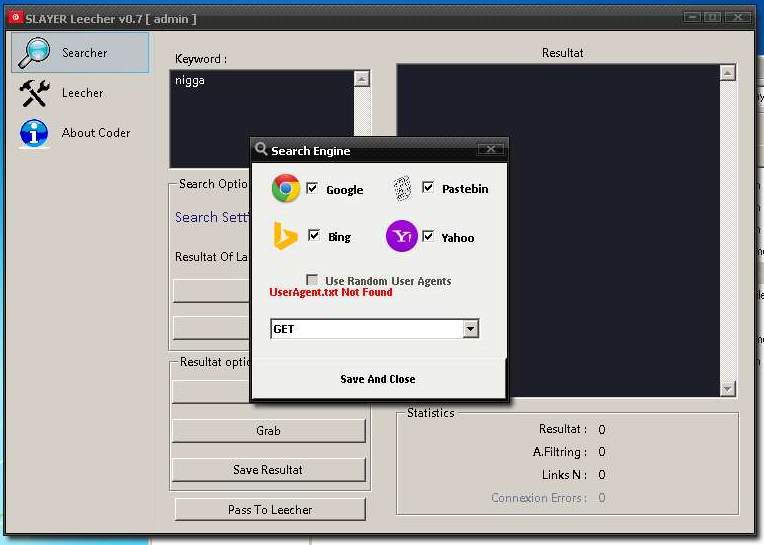Viewport: 764px width, 545px height.
Task: Open the Leecher tools icon
Action: (35, 93)
